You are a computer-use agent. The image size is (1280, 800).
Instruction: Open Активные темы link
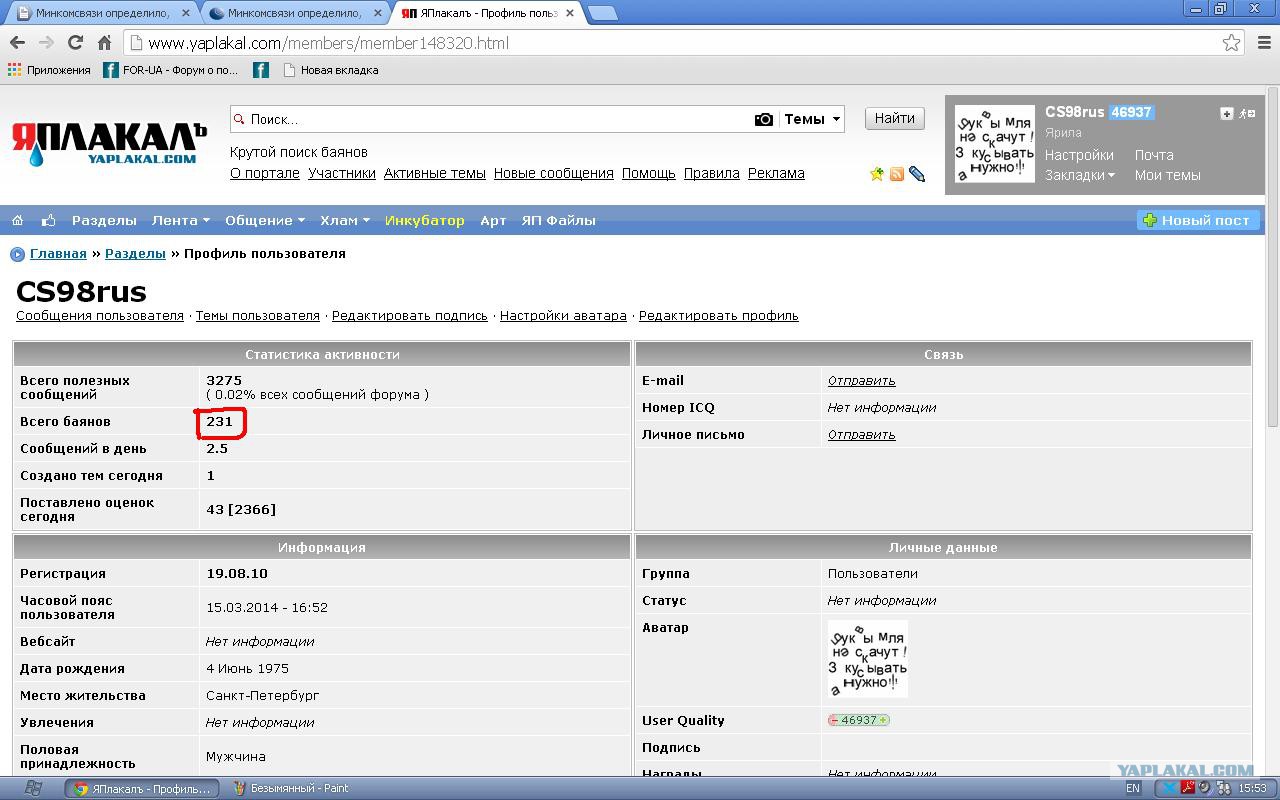tap(435, 173)
